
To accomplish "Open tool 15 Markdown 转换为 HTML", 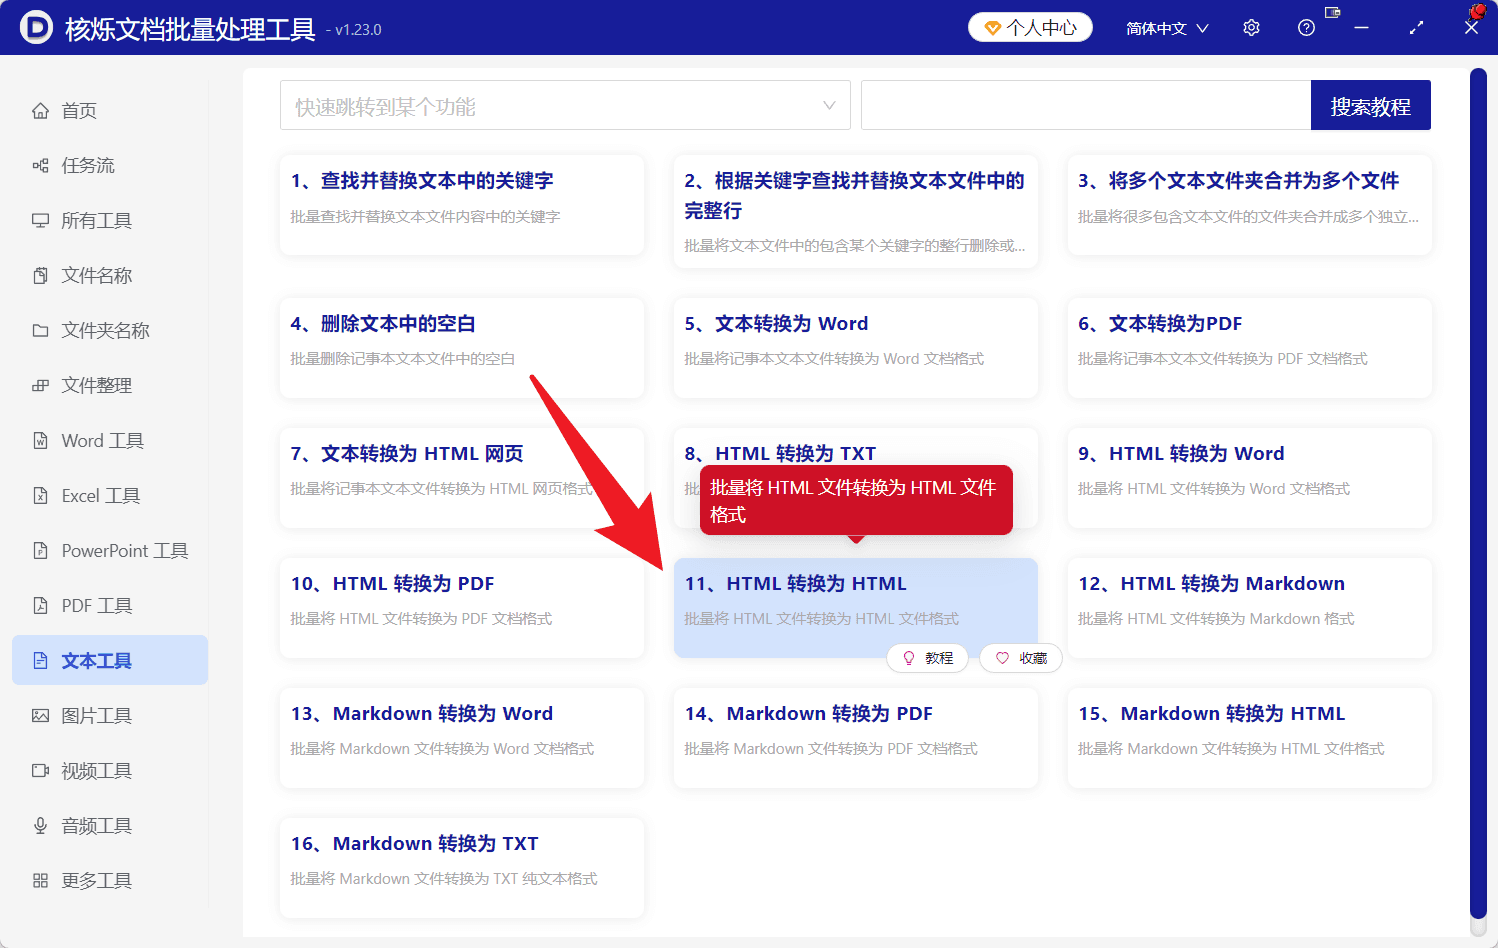I will [1250, 738].
